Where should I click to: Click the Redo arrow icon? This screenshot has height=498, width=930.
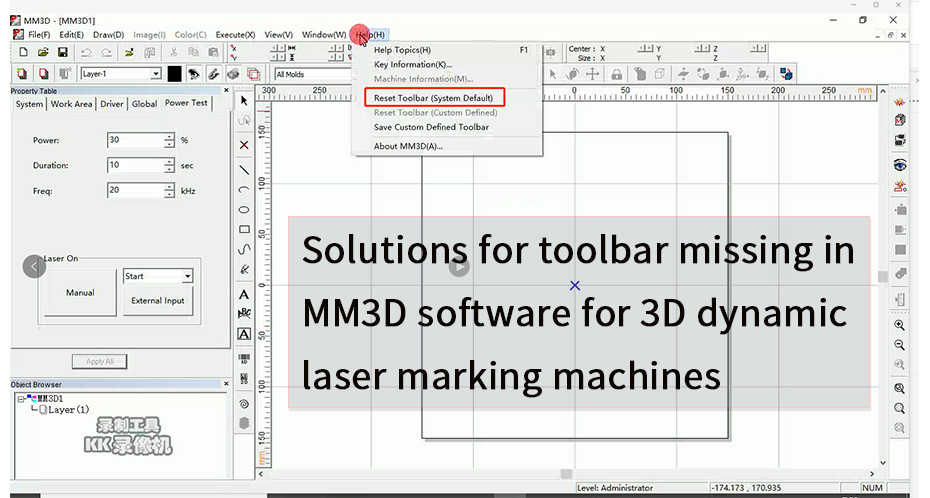pos(106,52)
